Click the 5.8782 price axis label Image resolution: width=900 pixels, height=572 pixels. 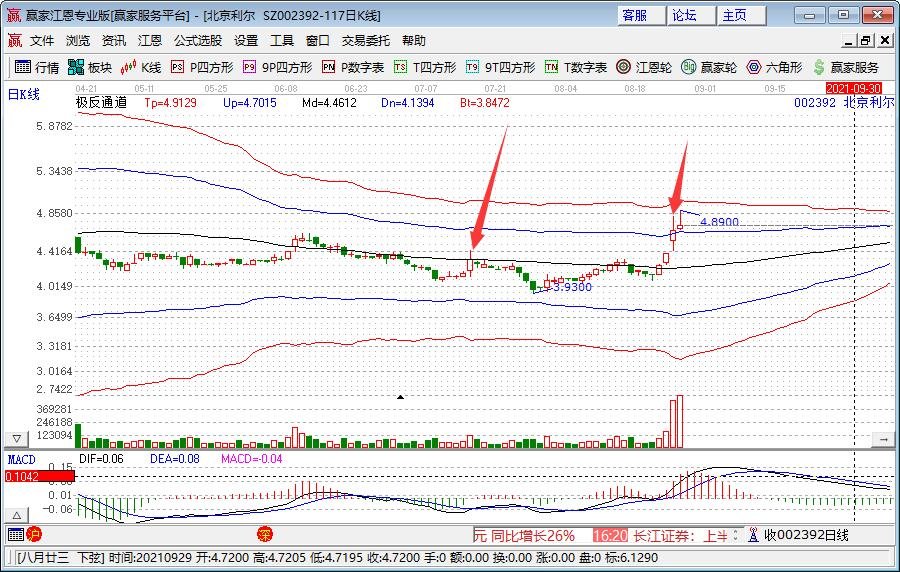(55, 126)
